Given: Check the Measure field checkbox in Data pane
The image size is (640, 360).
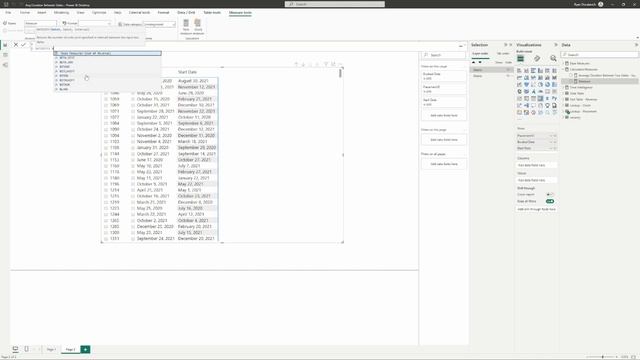Looking at the screenshot, I should coord(571,81).
